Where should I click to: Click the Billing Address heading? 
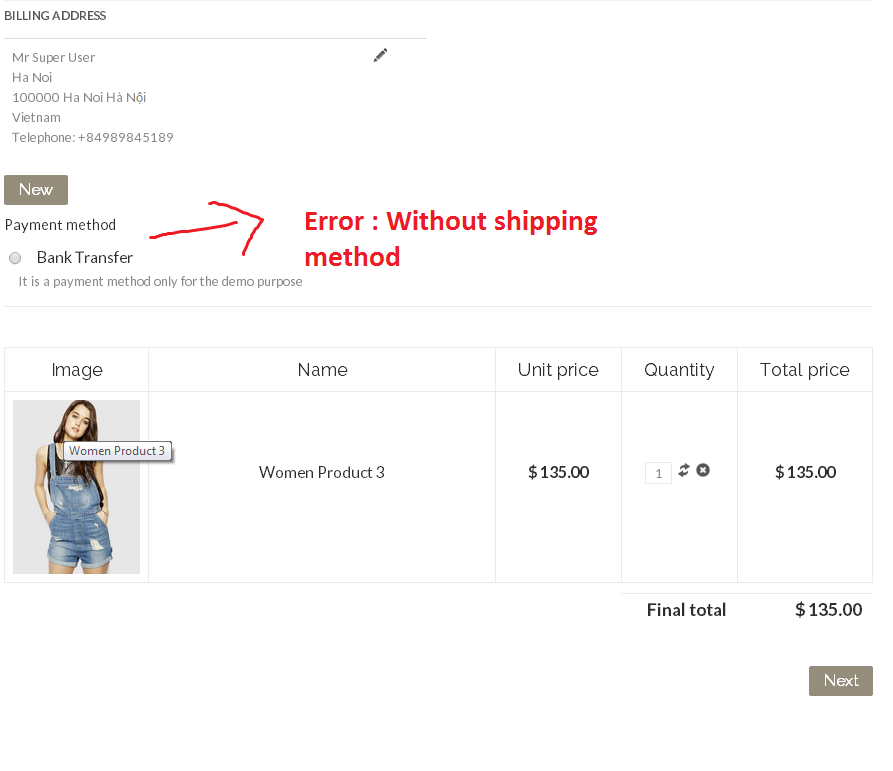(x=55, y=16)
